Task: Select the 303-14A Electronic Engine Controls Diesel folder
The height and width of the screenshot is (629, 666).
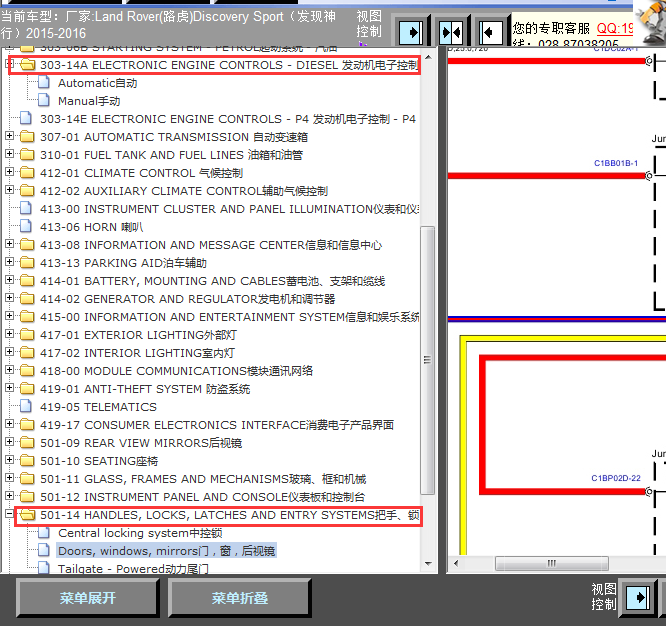Action: 229,65
